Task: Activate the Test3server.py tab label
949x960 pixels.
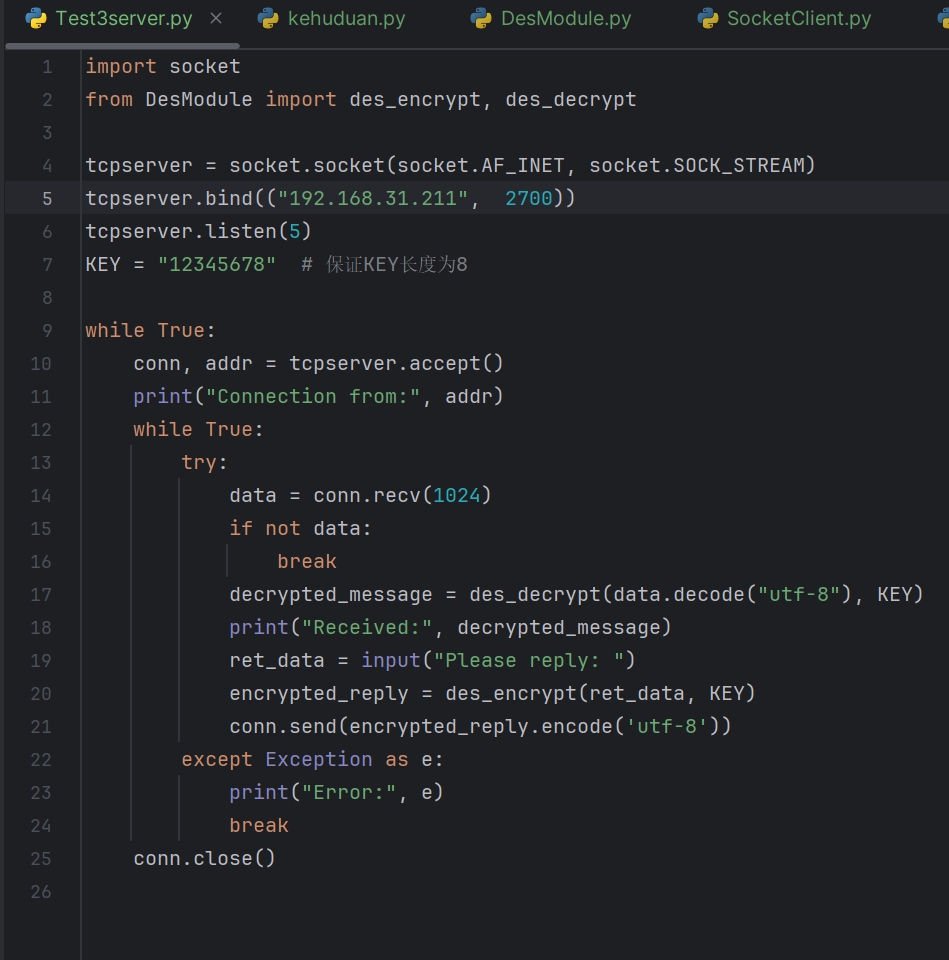Action: [124, 18]
